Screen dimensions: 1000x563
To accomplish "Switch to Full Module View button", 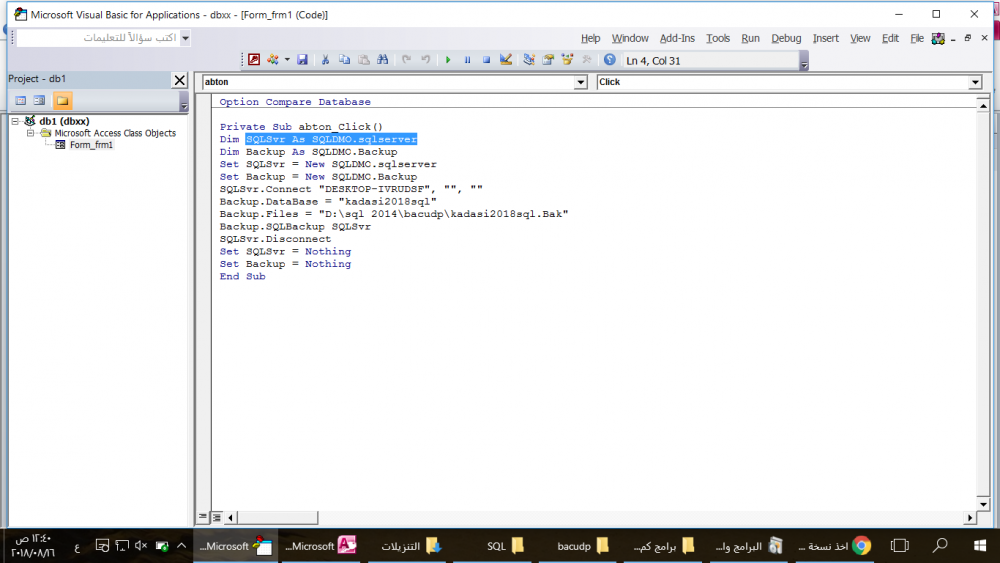I will [x=217, y=517].
